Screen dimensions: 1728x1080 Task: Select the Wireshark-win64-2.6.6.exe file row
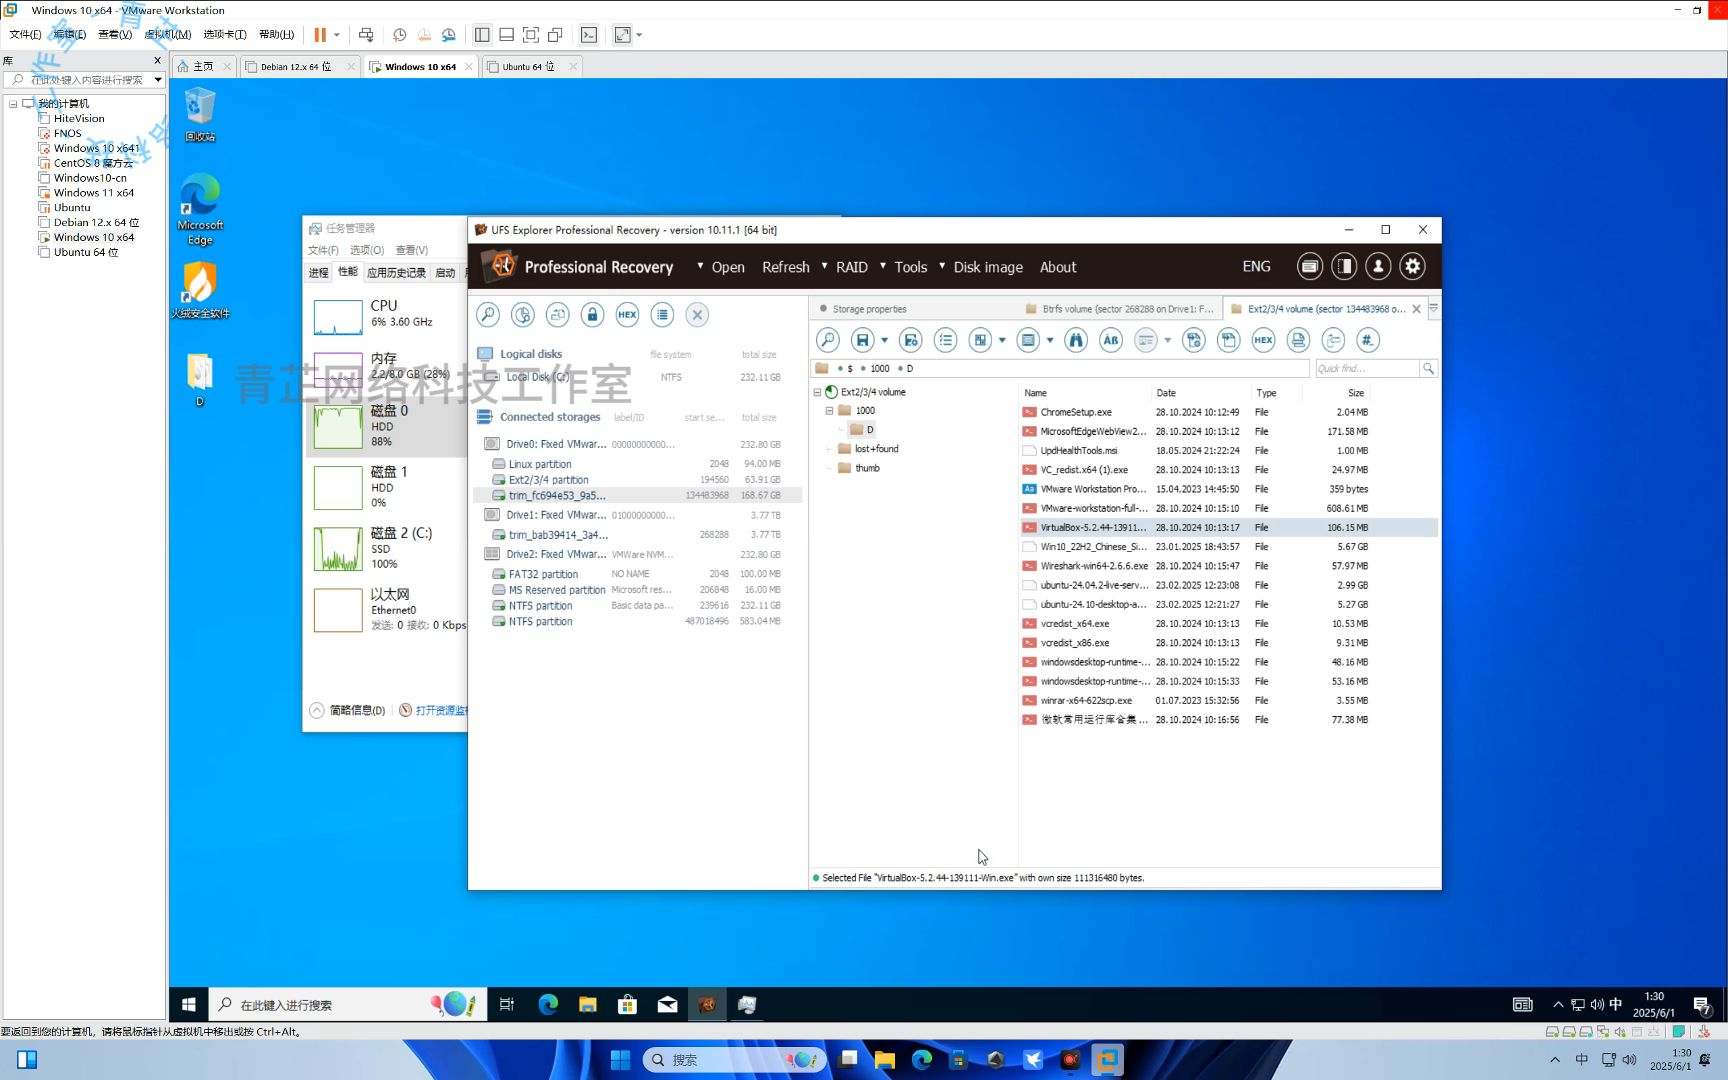(1228, 566)
